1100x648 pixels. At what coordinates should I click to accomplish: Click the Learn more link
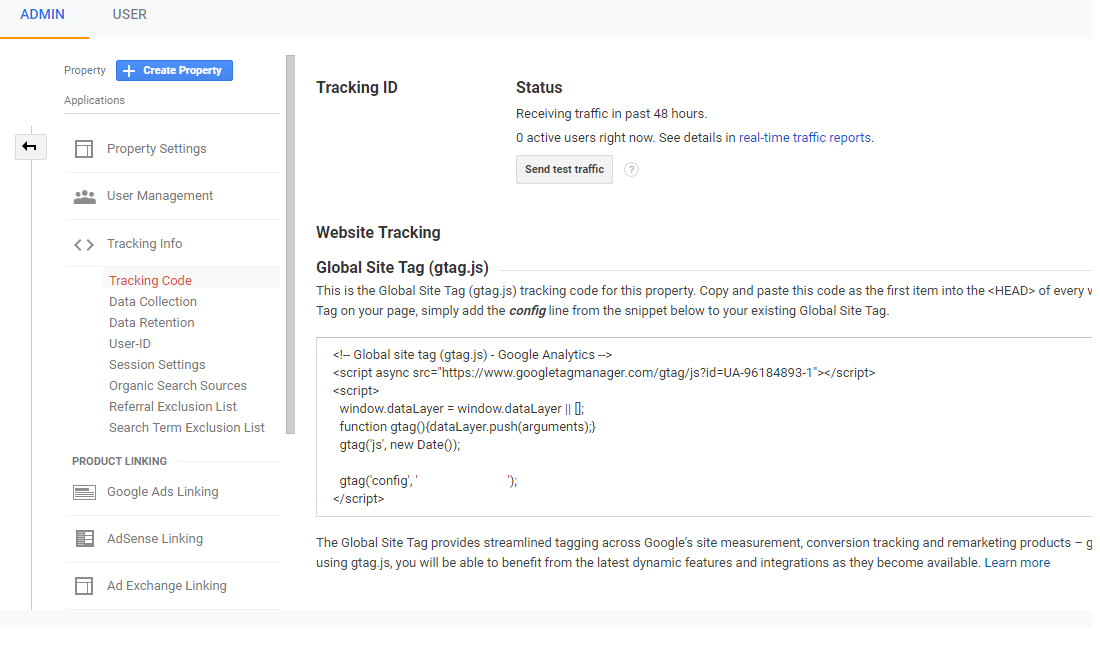click(x=1017, y=563)
